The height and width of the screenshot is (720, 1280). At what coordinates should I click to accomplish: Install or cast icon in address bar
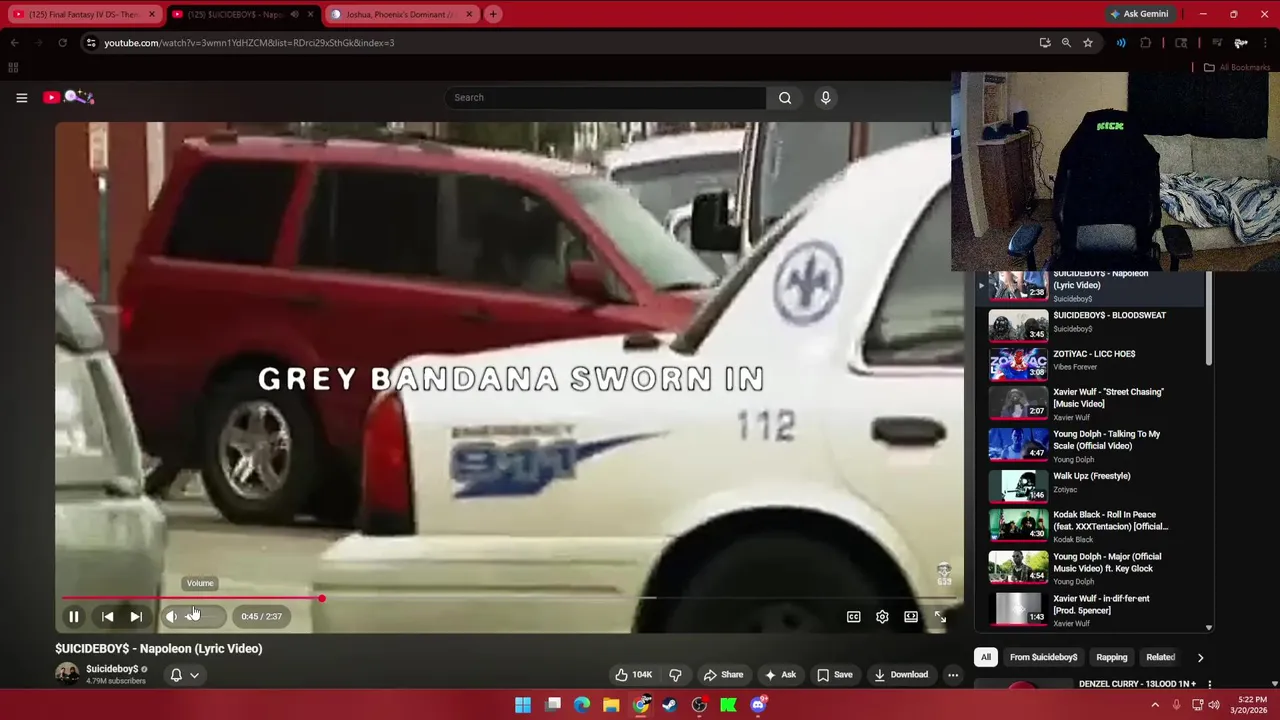click(1045, 43)
